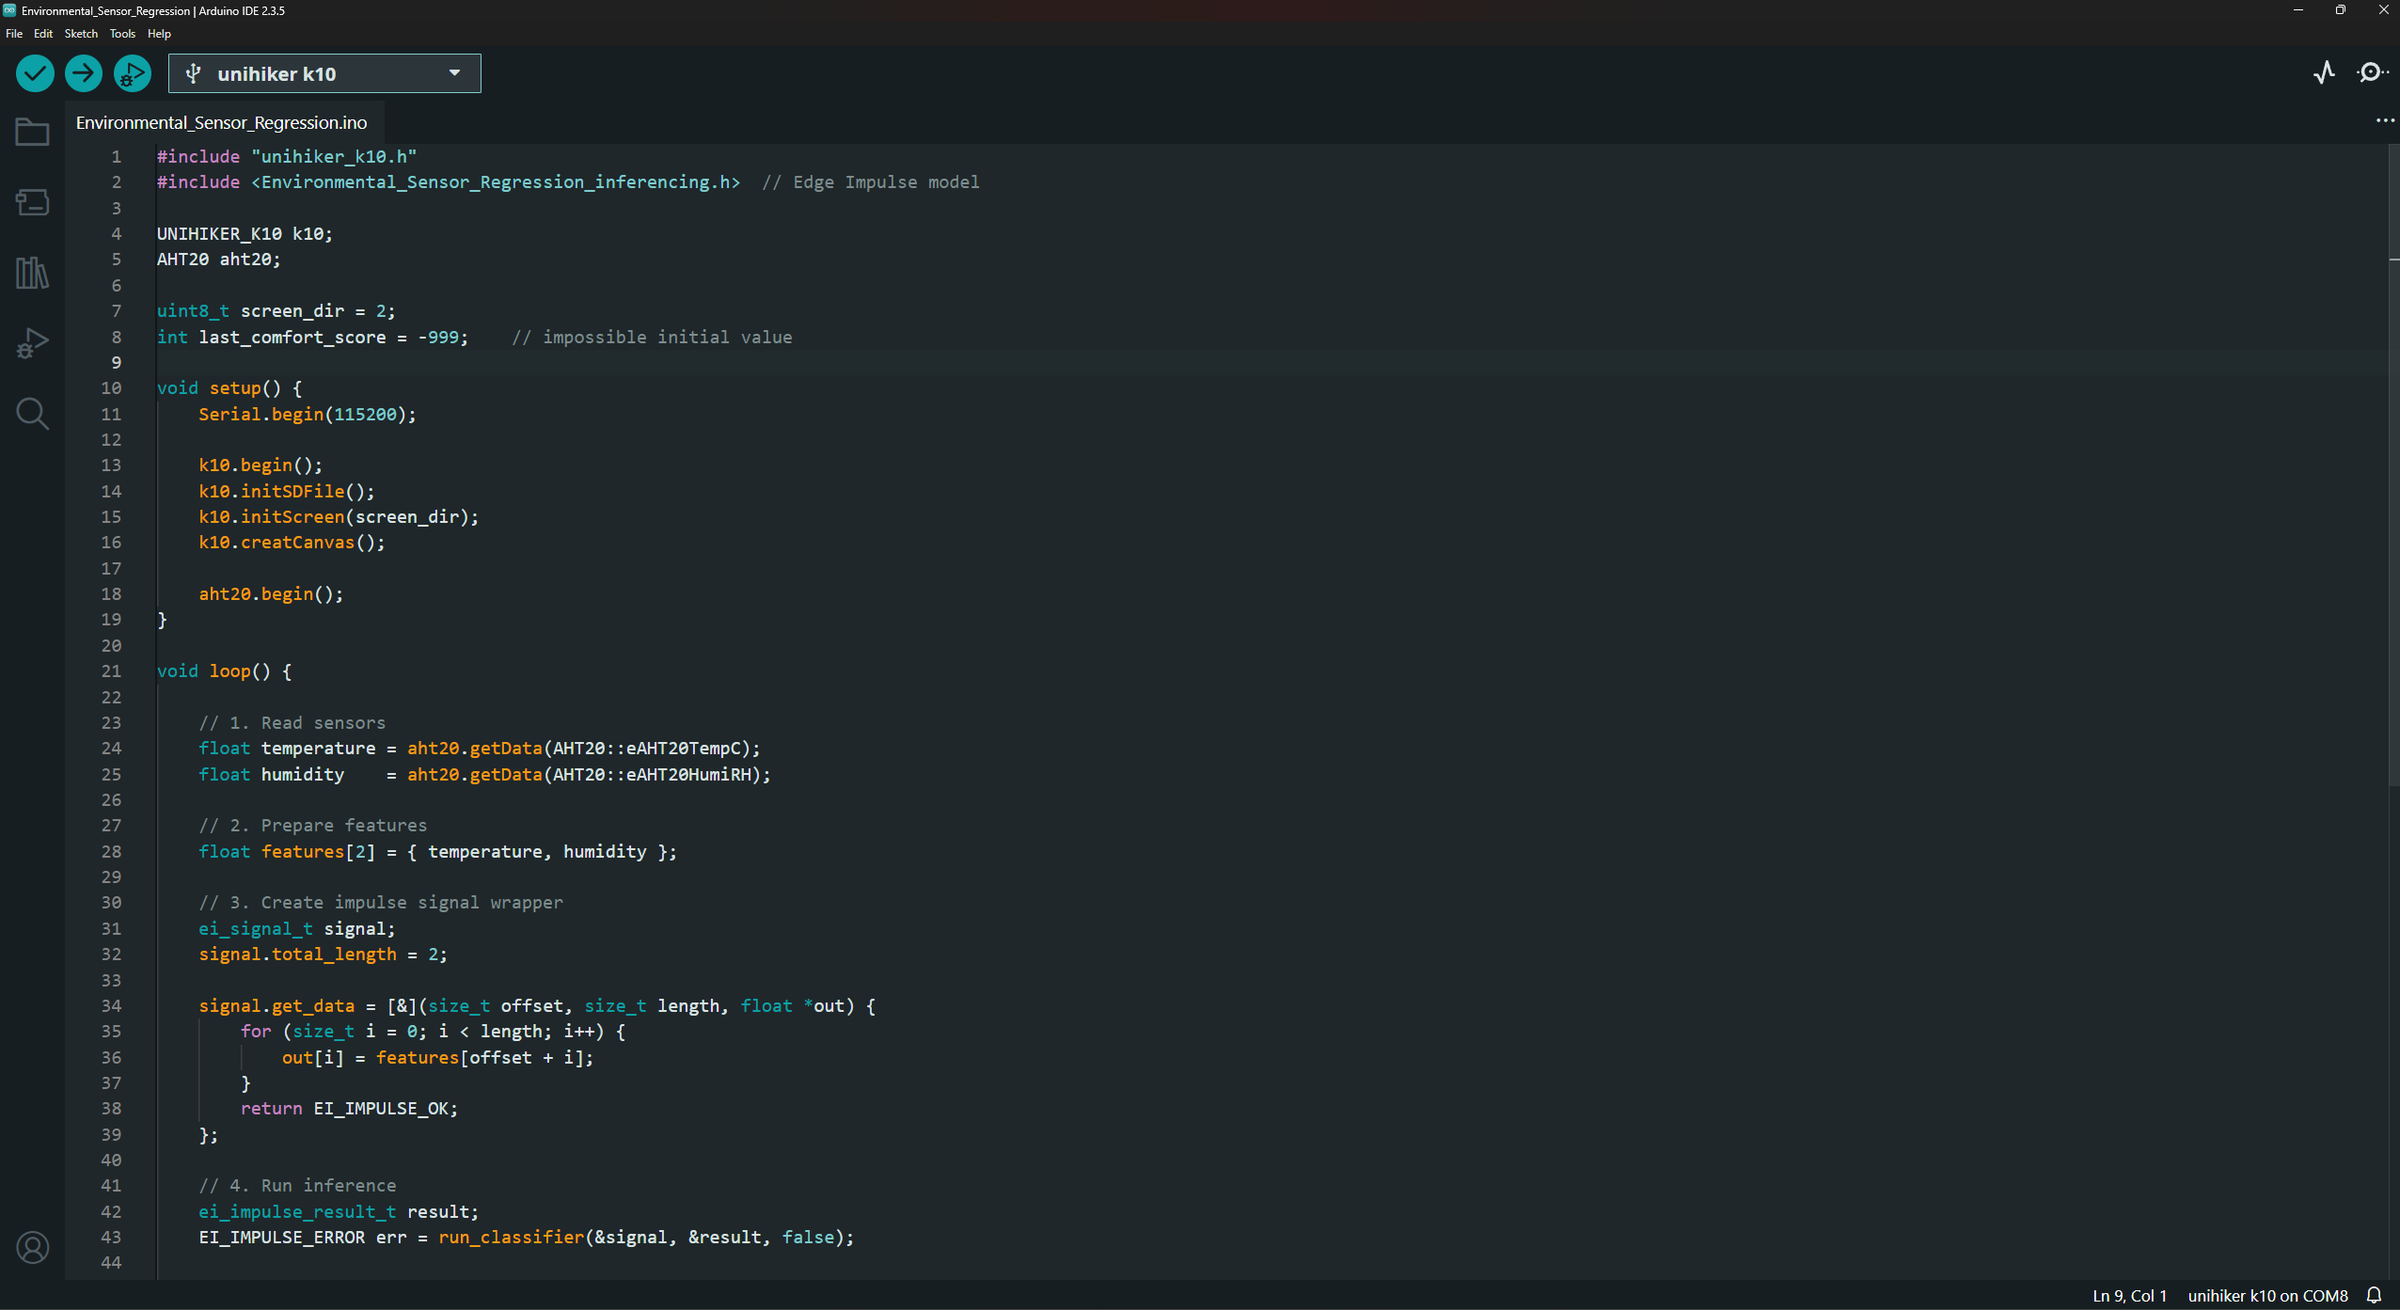Click on 'Serial.begin(115200);' code line
The height and width of the screenshot is (1310, 2400).
pyautogui.click(x=307, y=414)
